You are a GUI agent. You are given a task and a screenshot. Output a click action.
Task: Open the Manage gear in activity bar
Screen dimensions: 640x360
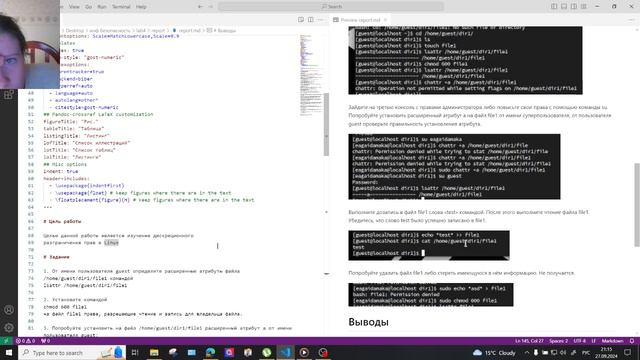pos(9,327)
